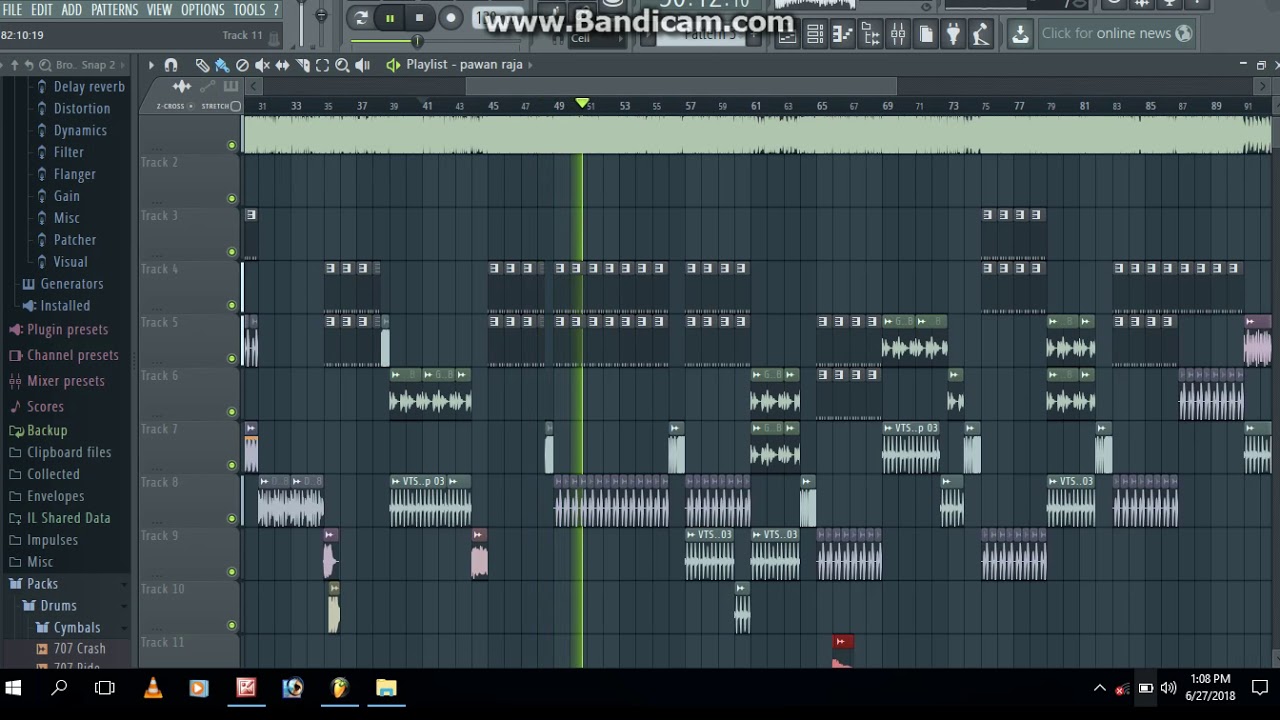This screenshot has width=1280, height=720.
Task: Open arrow after Playlist - pawan raja title
Action: [x=531, y=65]
